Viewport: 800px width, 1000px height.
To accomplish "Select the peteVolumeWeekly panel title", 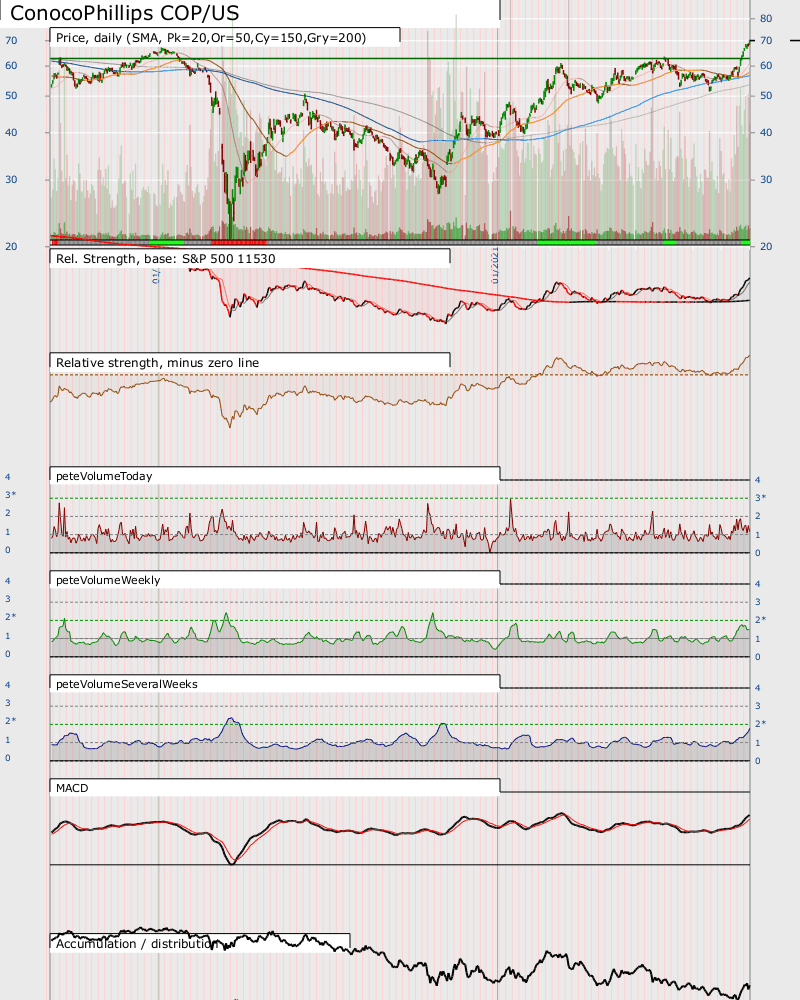I will pyautogui.click(x=108, y=580).
